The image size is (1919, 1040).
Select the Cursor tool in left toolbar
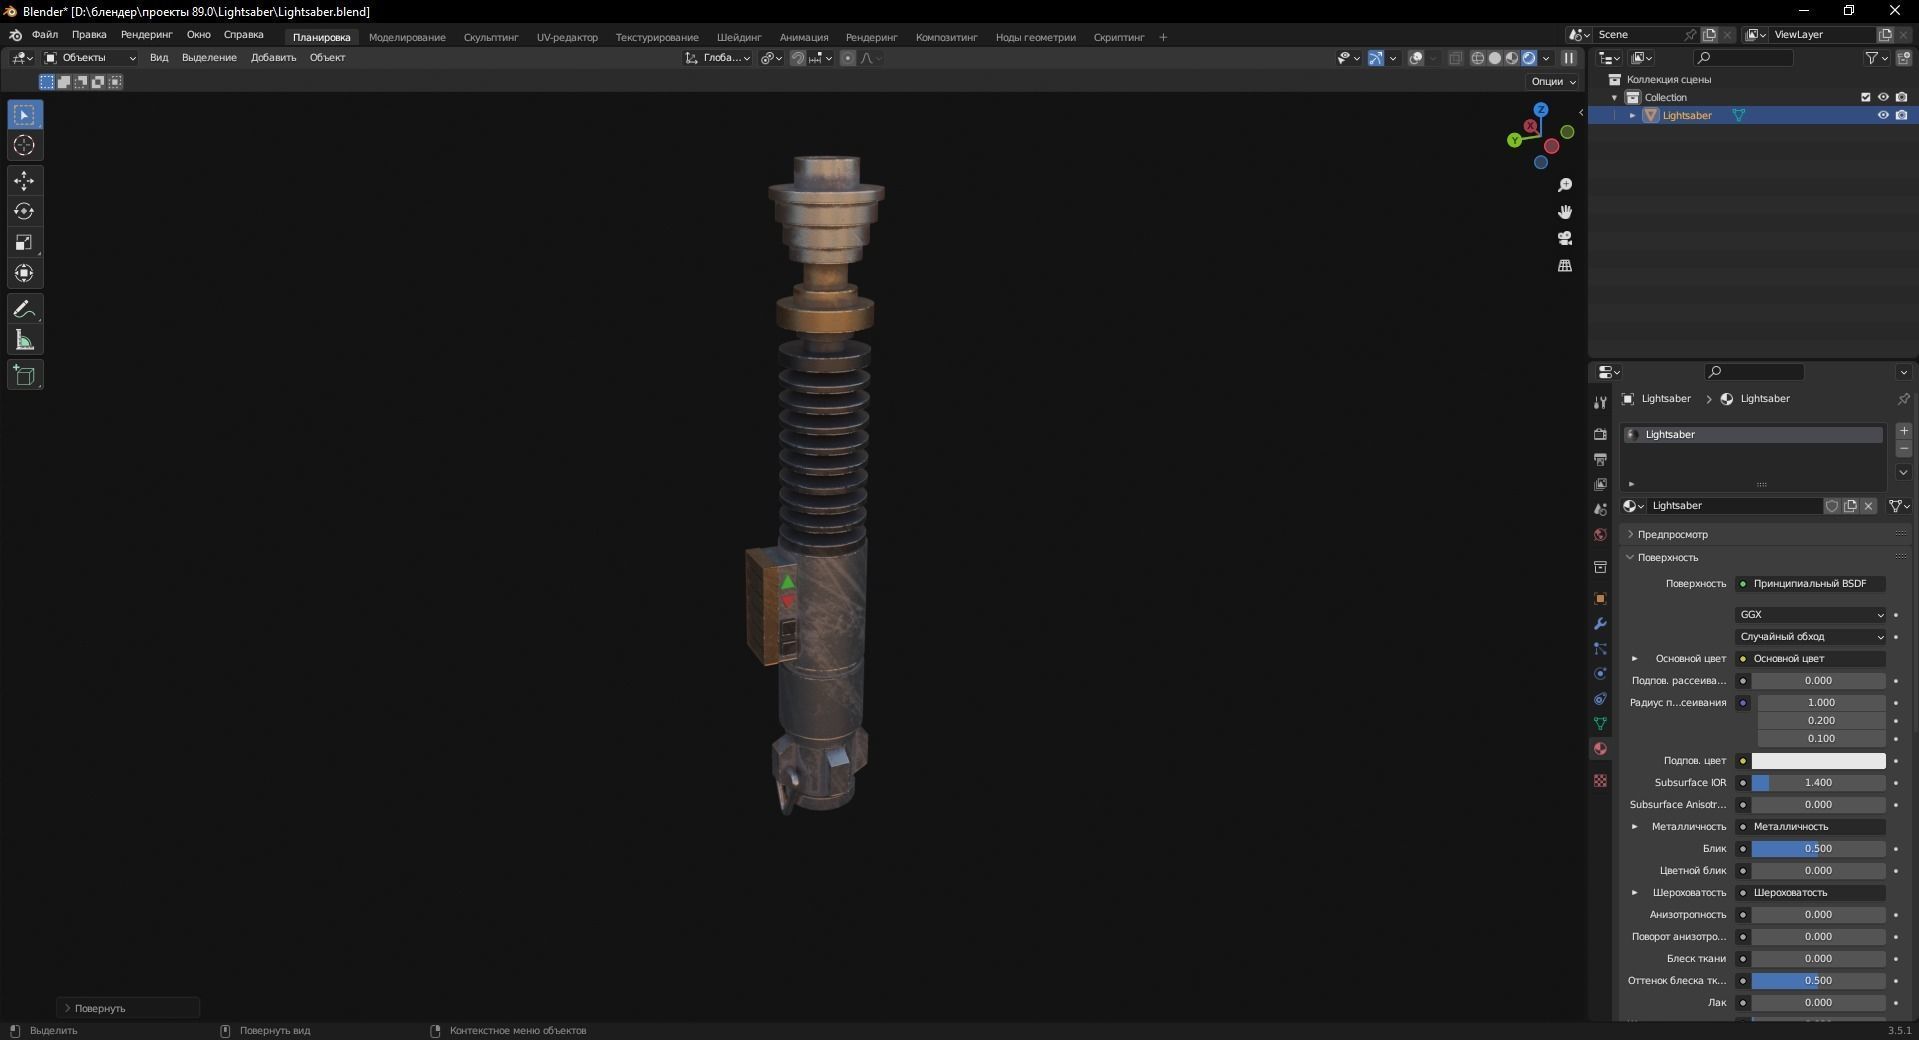tap(24, 146)
